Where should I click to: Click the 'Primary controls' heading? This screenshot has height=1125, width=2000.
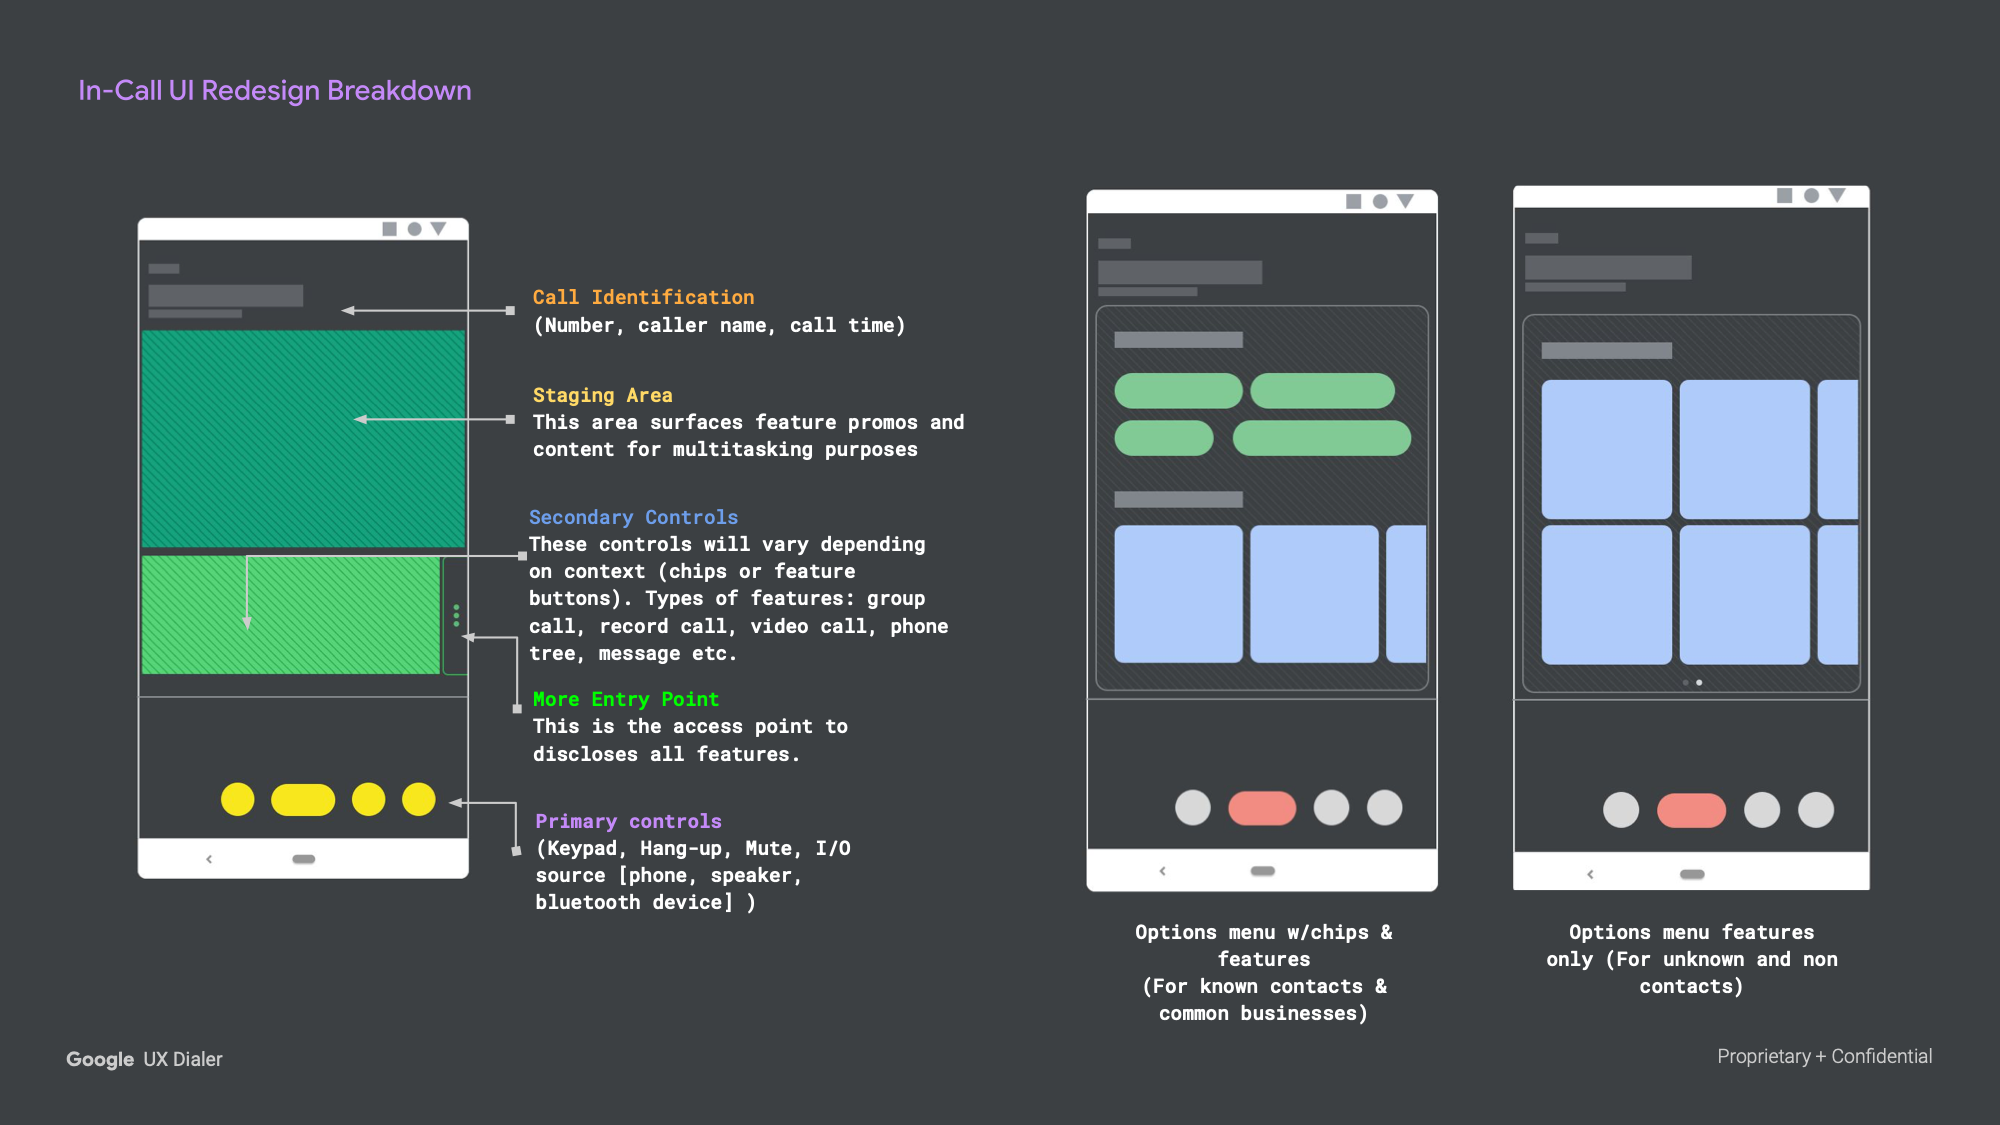coord(628,821)
